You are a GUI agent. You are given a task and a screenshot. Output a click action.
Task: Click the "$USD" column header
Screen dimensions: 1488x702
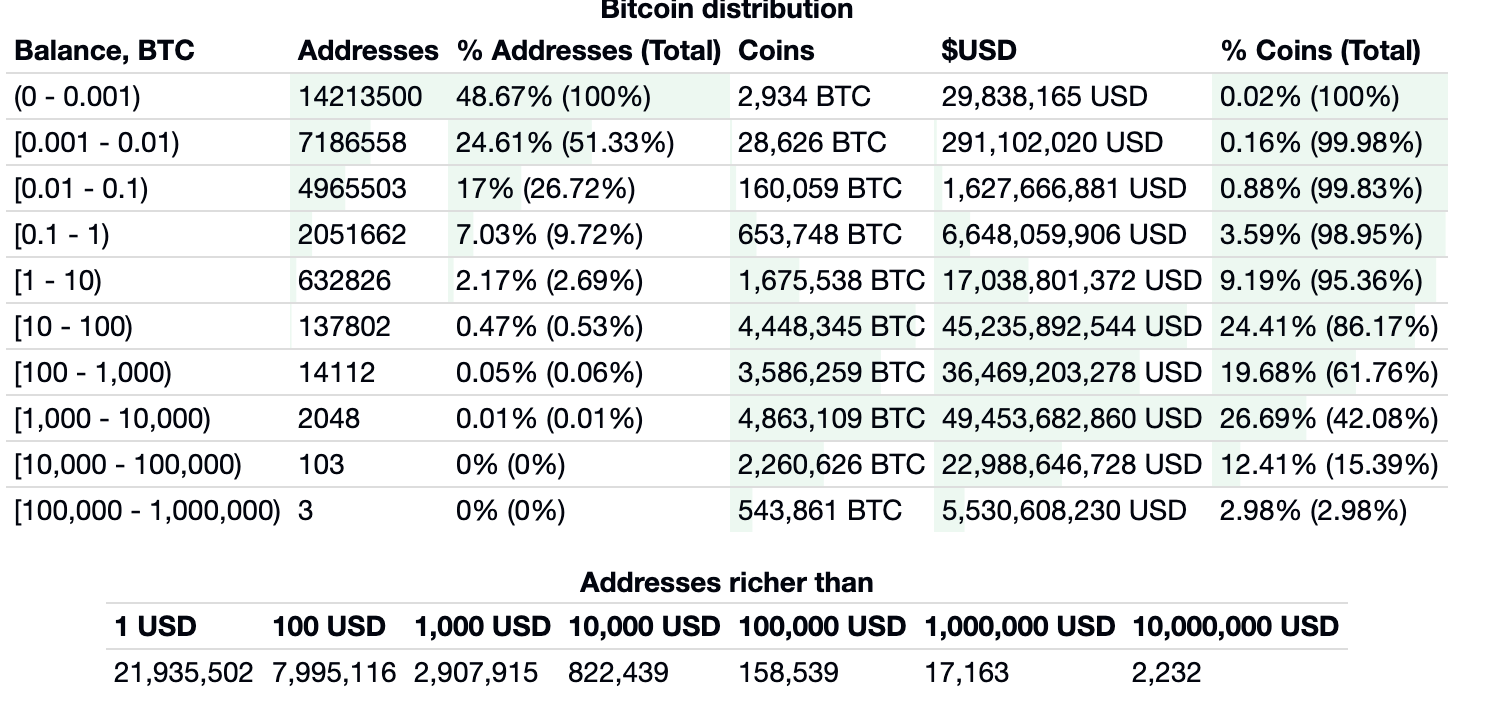coord(978,50)
